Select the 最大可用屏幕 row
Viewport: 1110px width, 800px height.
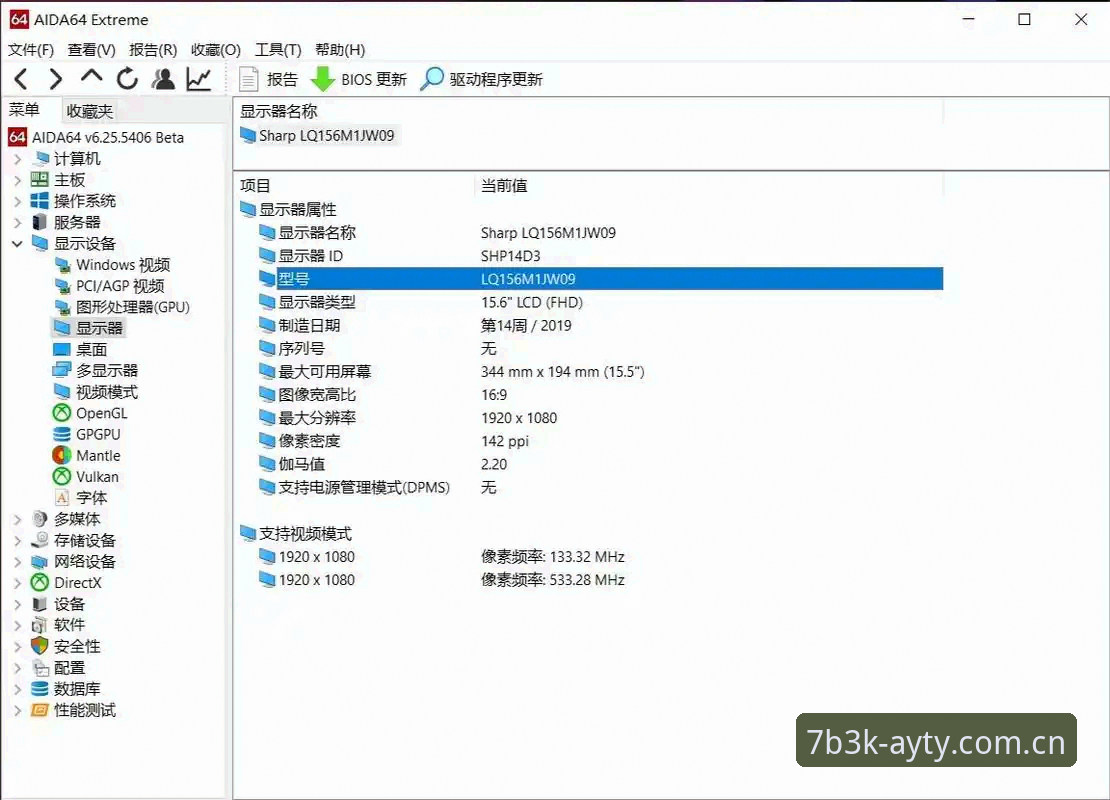pyautogui.click(x=600, y=372)
